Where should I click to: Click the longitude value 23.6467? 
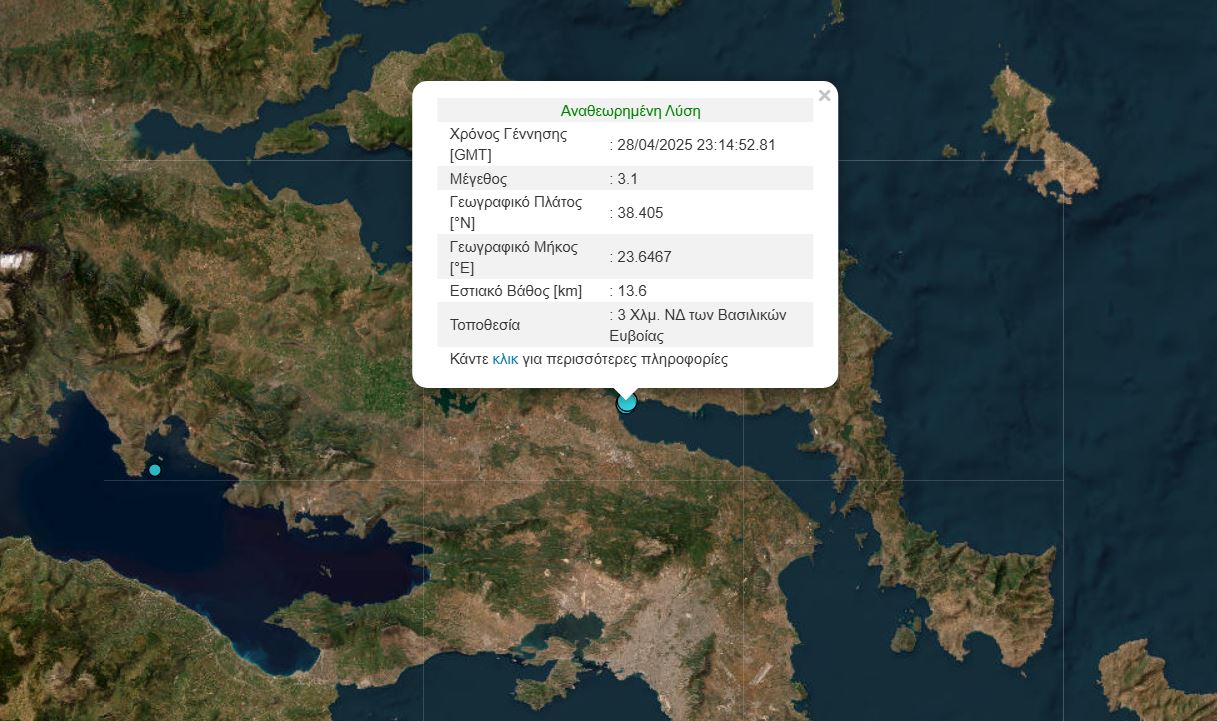(x=644, y=257)
